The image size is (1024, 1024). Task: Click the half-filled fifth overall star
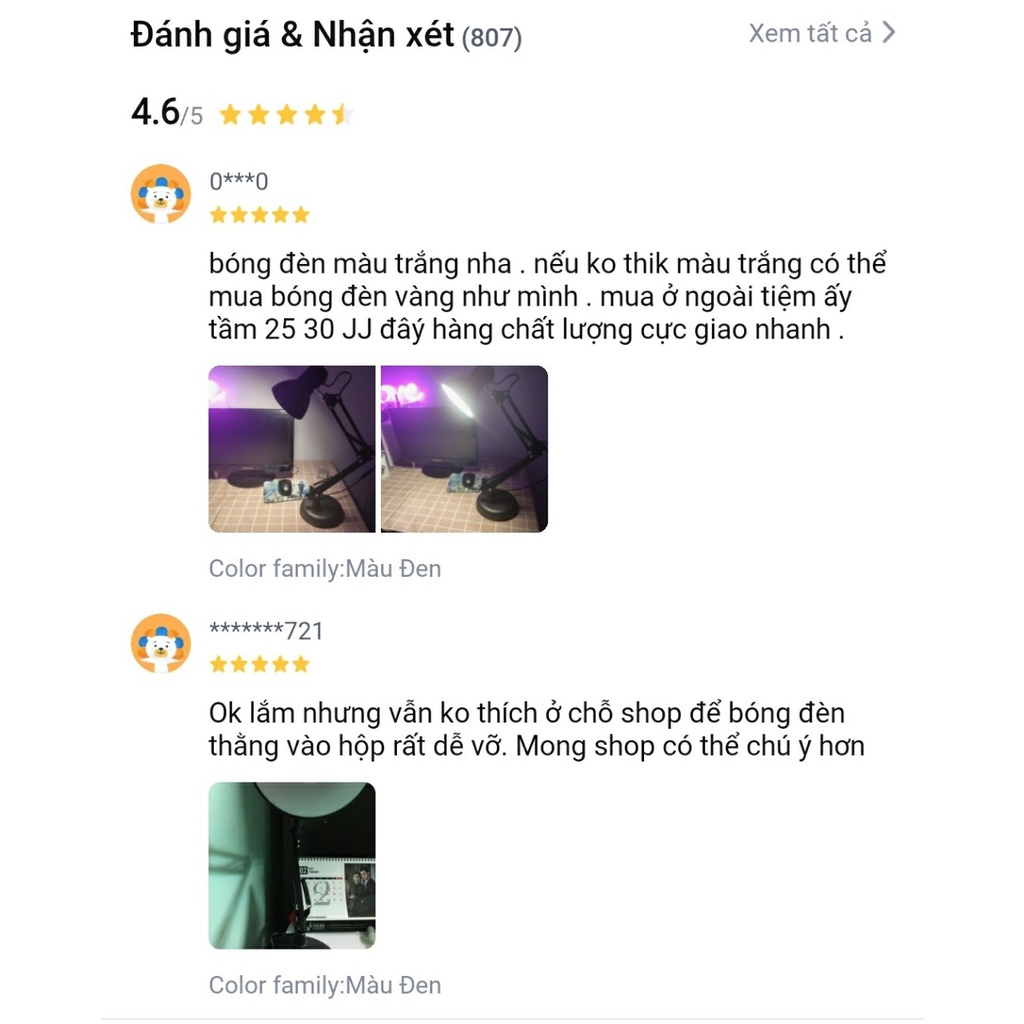tap(342, 115)
